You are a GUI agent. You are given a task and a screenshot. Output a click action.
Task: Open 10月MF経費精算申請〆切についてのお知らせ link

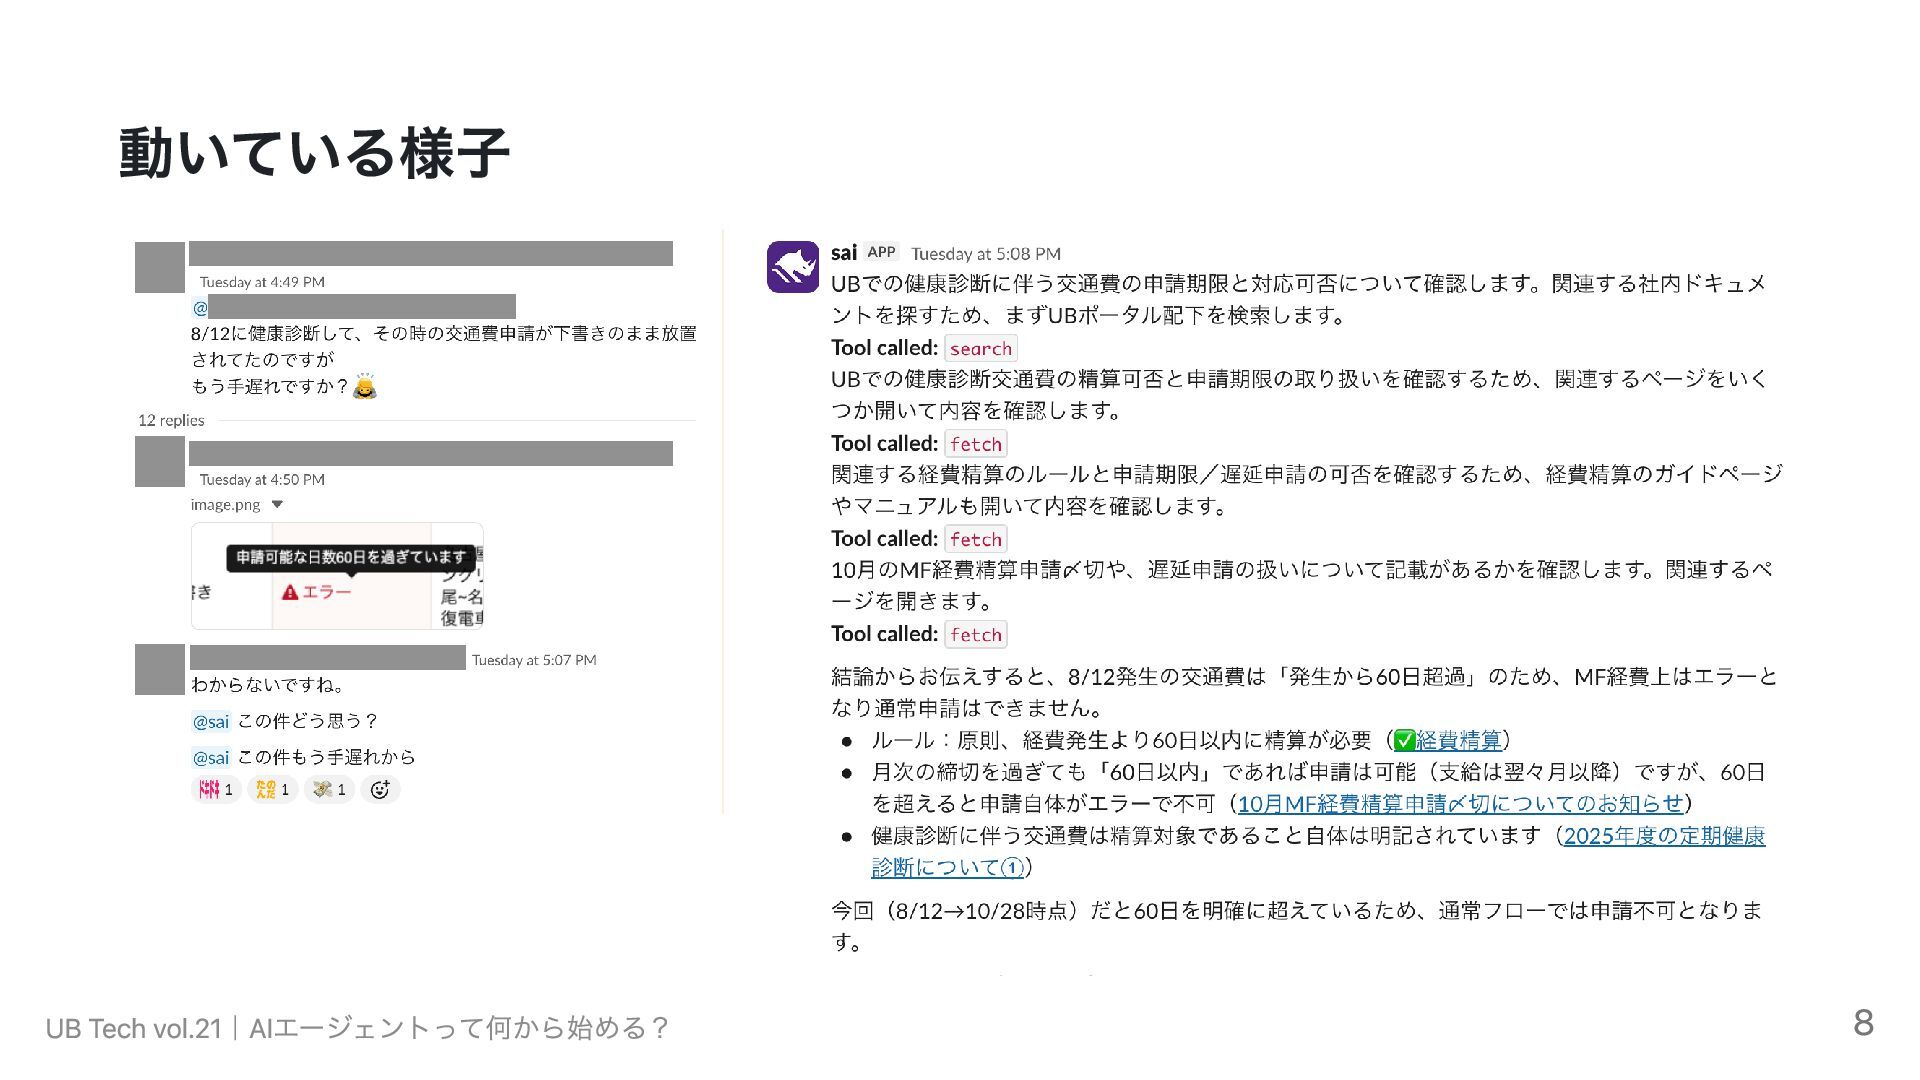(1460, 804)
